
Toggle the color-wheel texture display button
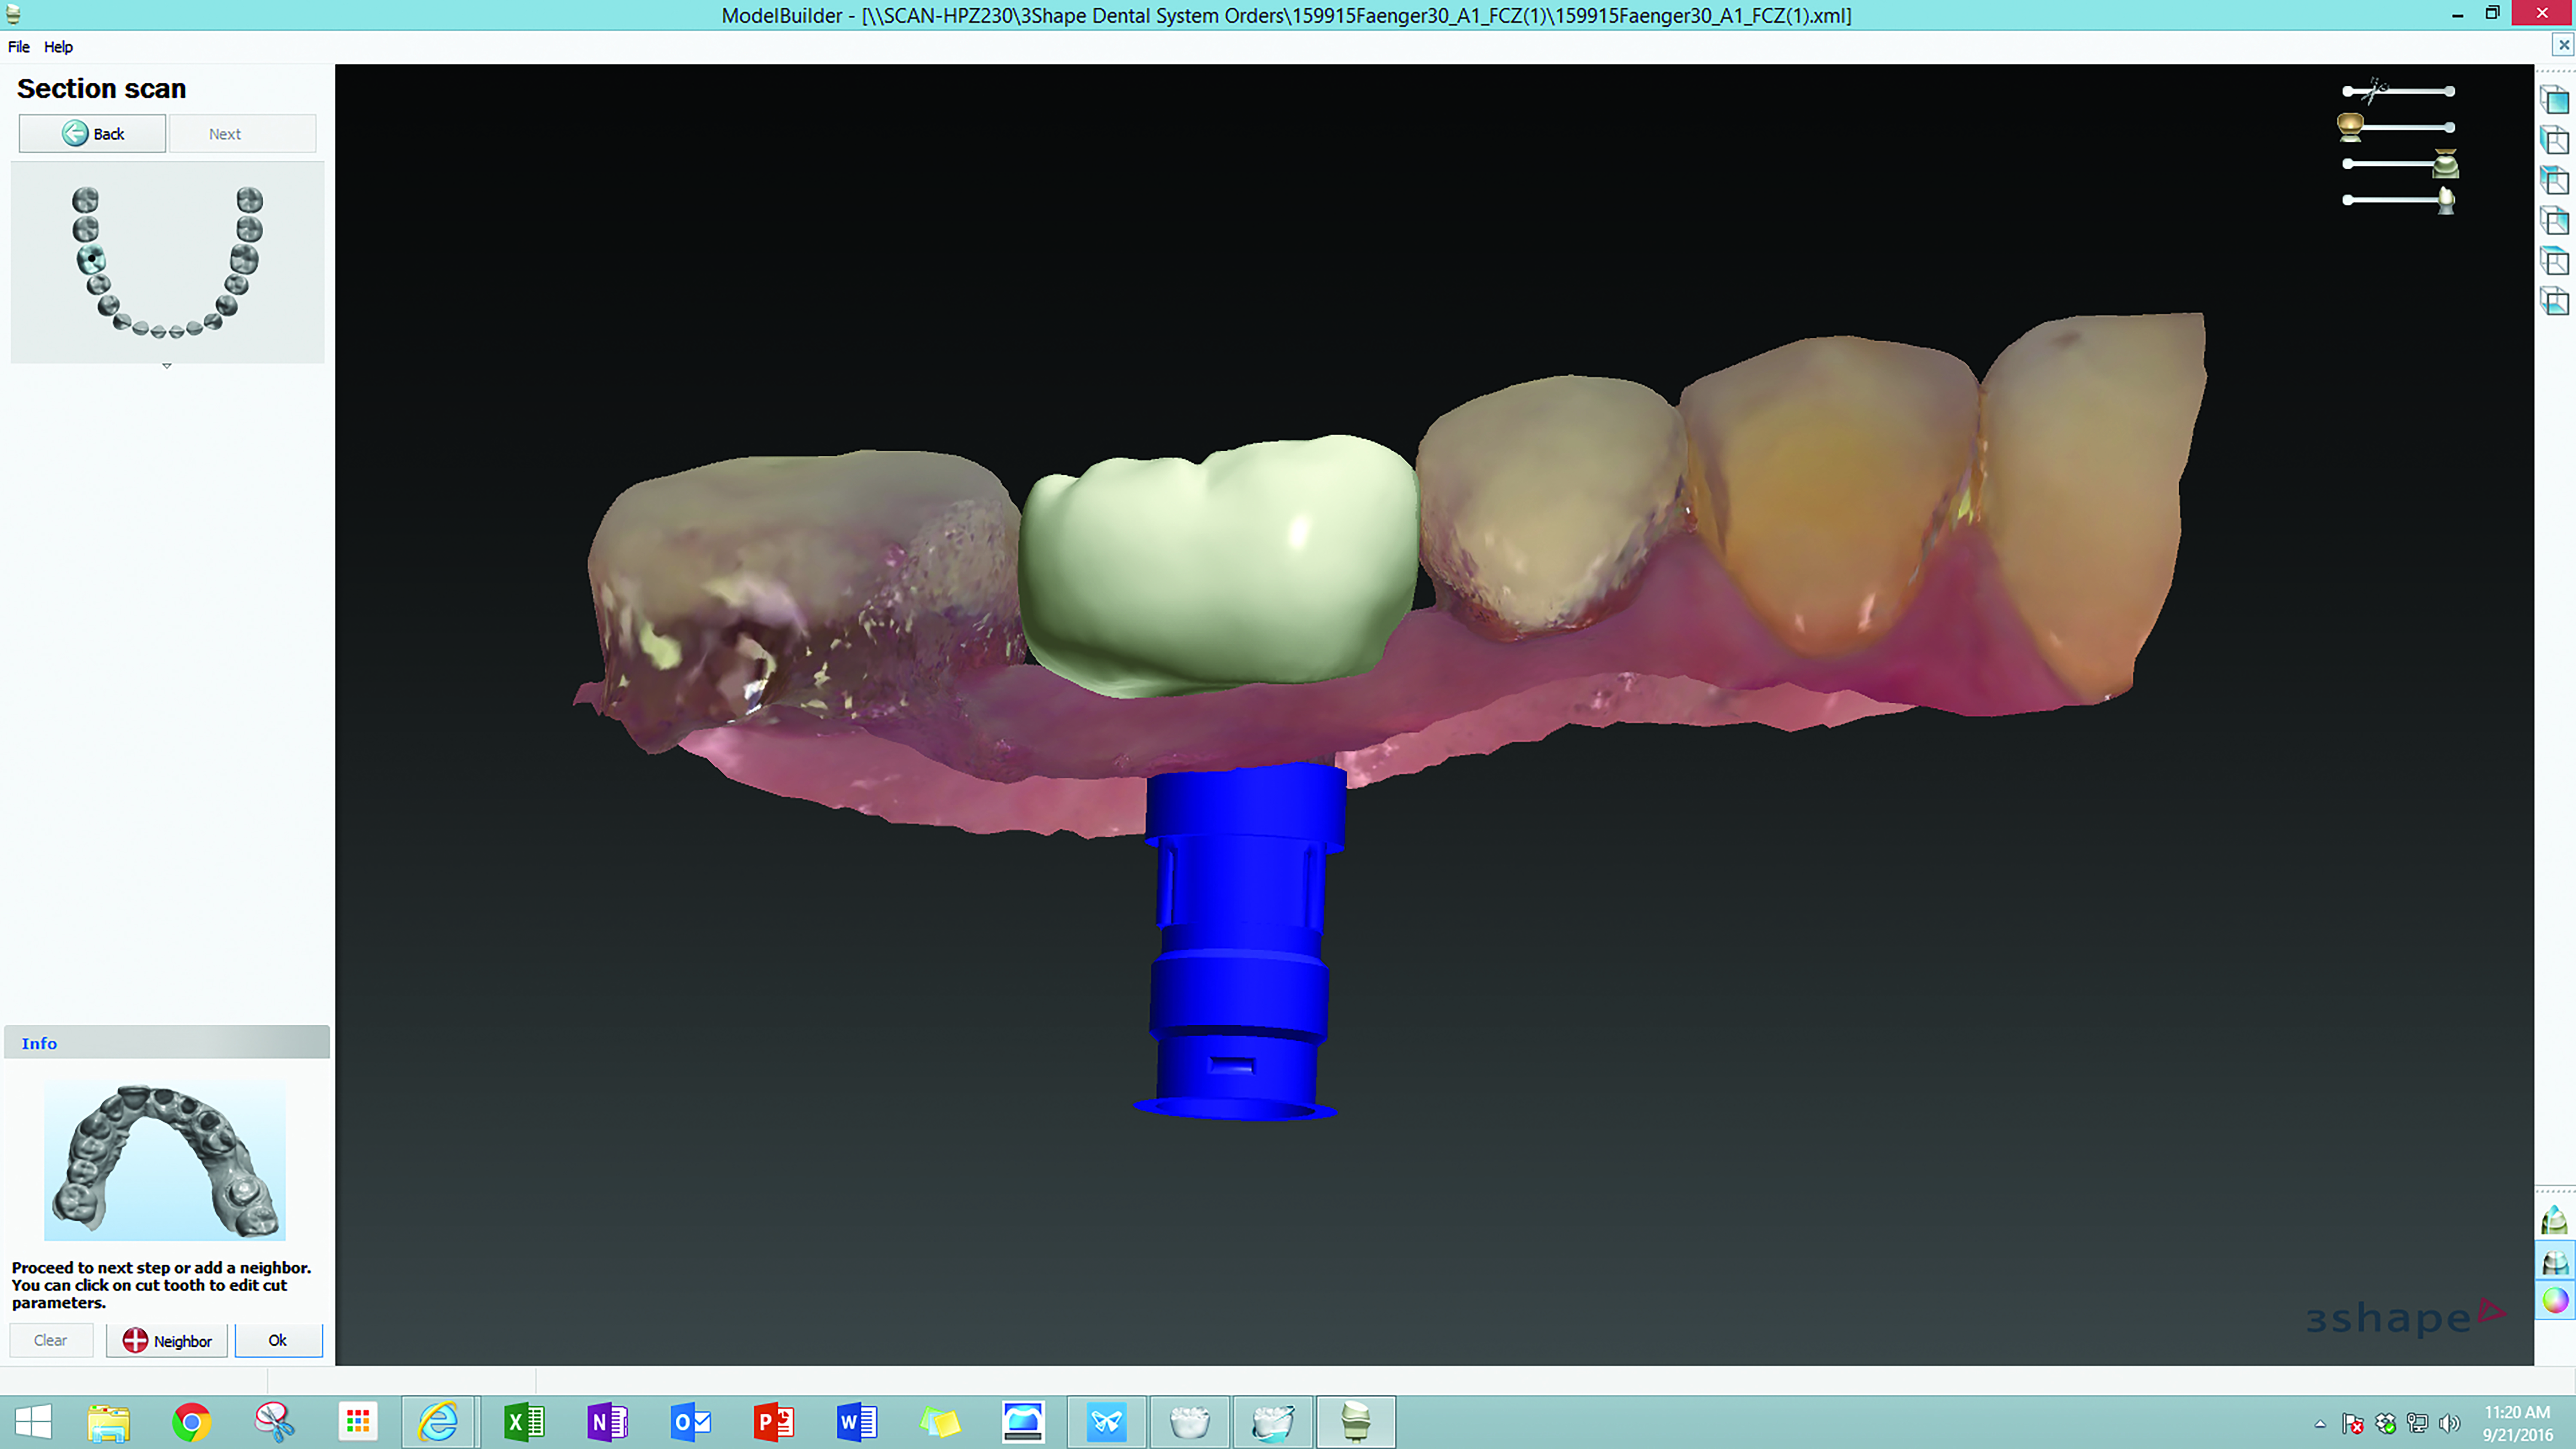coord(2554,1300)
